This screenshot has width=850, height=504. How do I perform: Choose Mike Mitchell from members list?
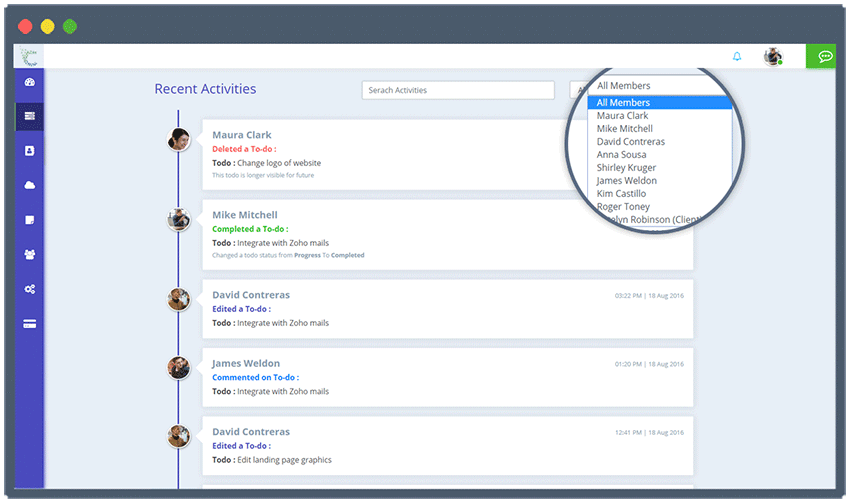click(624, 128)
